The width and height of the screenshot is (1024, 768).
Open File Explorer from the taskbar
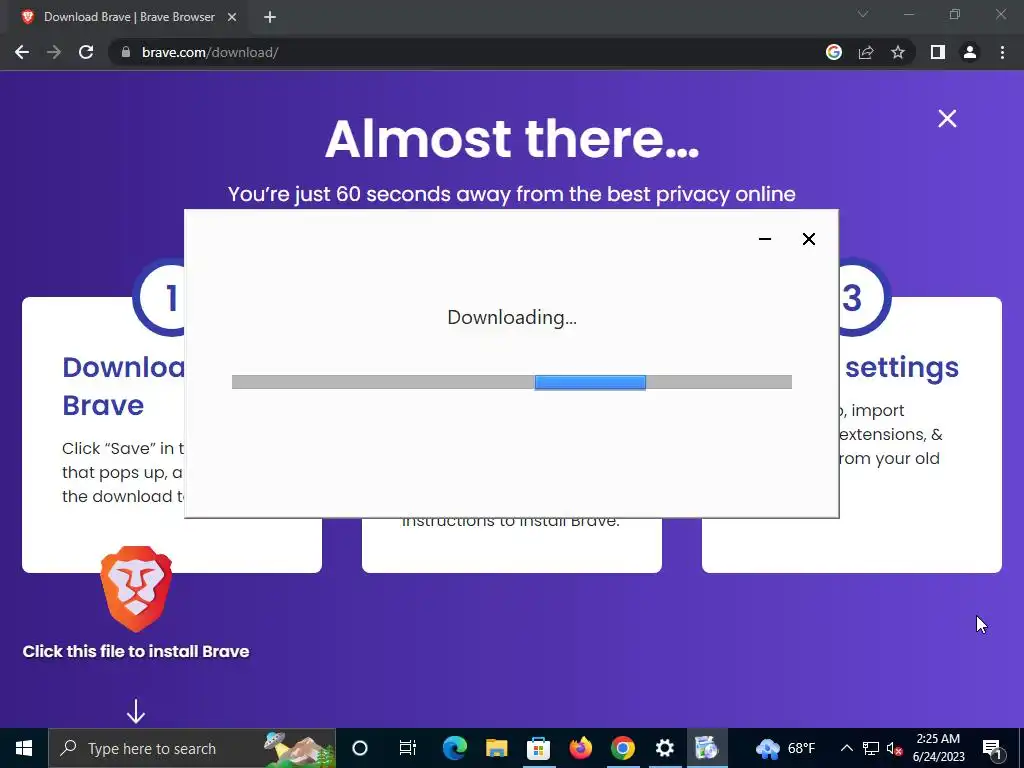tap(496, 748)
